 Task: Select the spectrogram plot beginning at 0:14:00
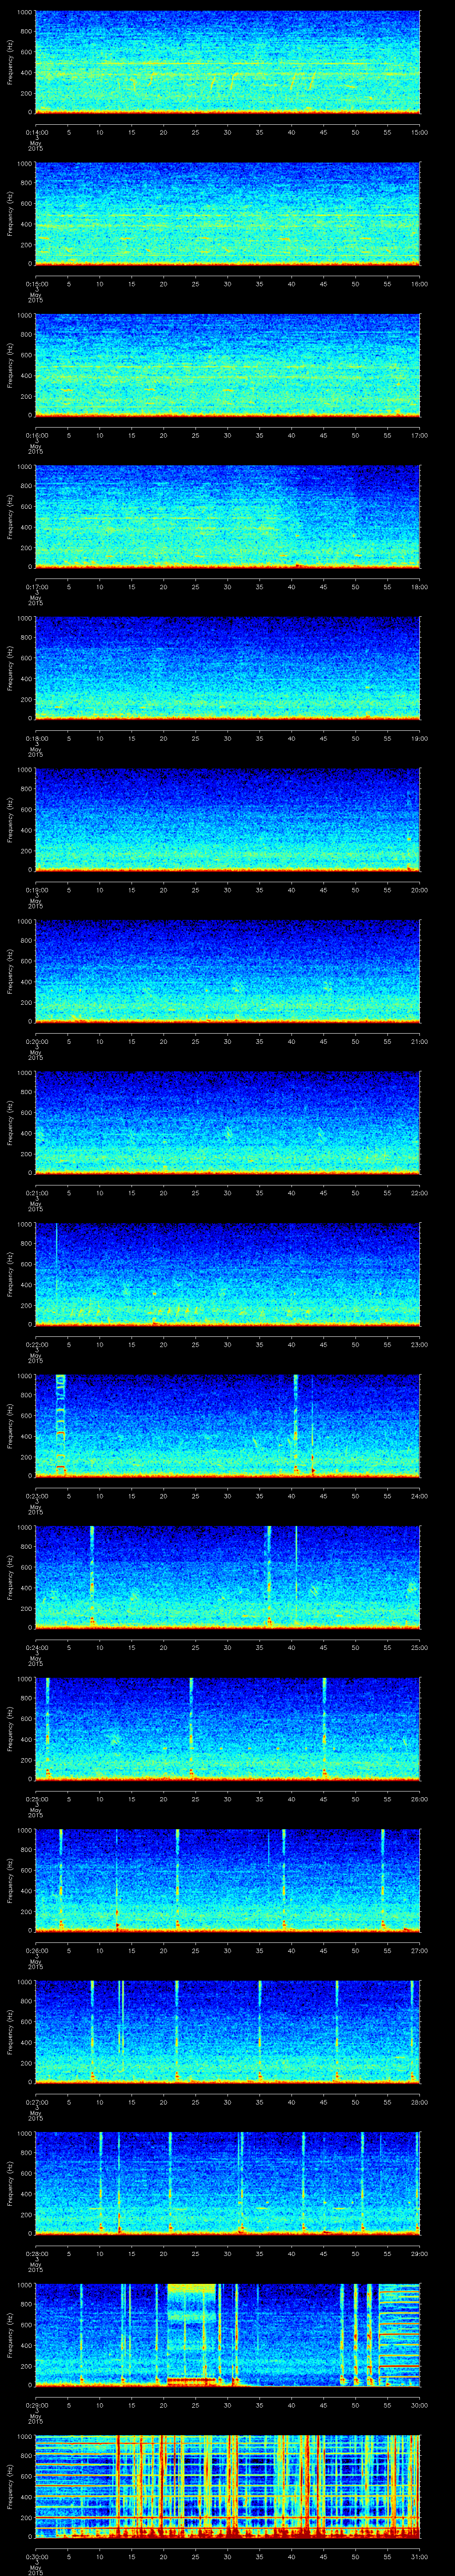(227, 63)
